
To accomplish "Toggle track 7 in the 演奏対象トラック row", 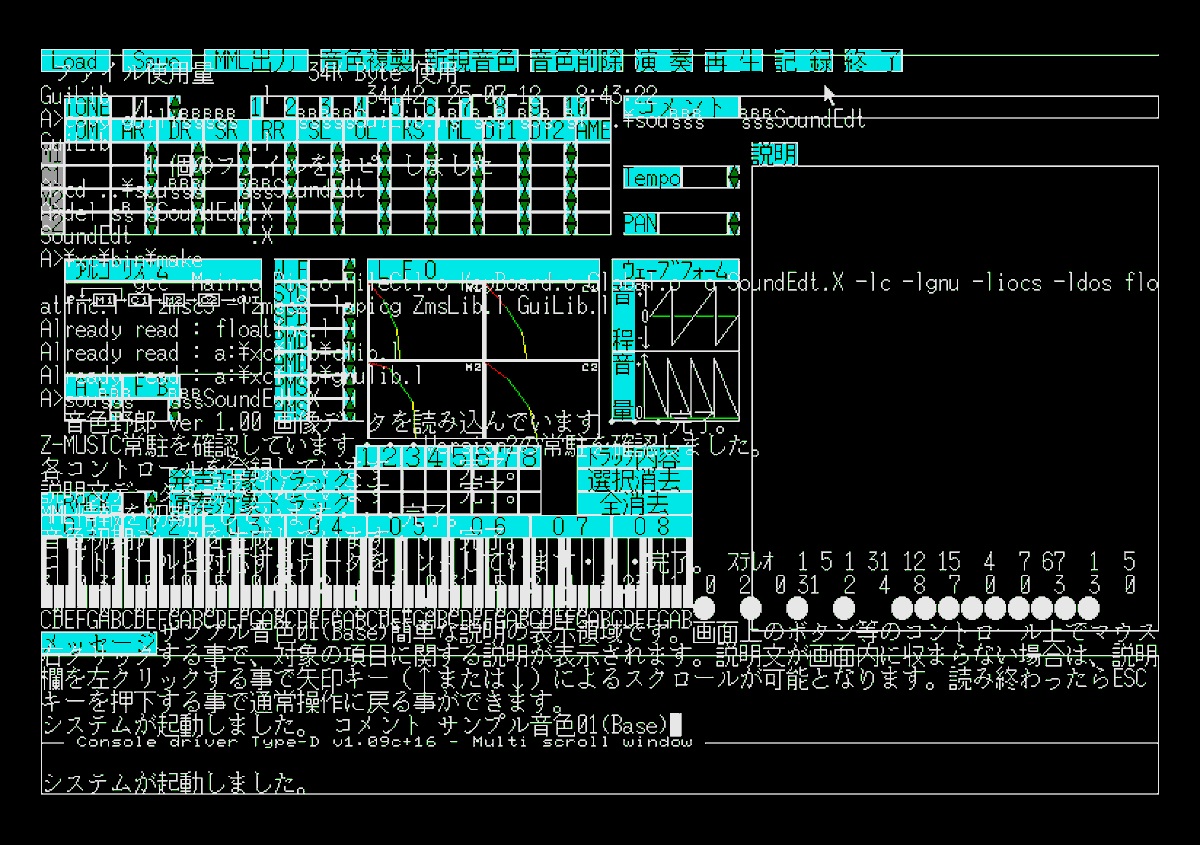I will [507, 504].
